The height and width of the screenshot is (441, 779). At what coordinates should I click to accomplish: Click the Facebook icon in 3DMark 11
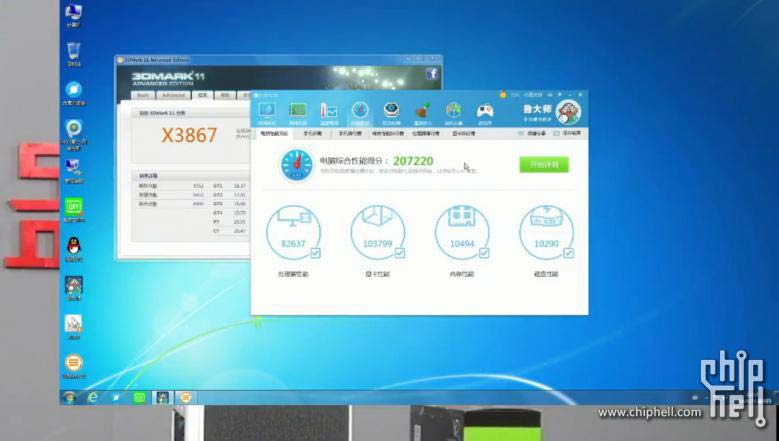coord(432,74)
